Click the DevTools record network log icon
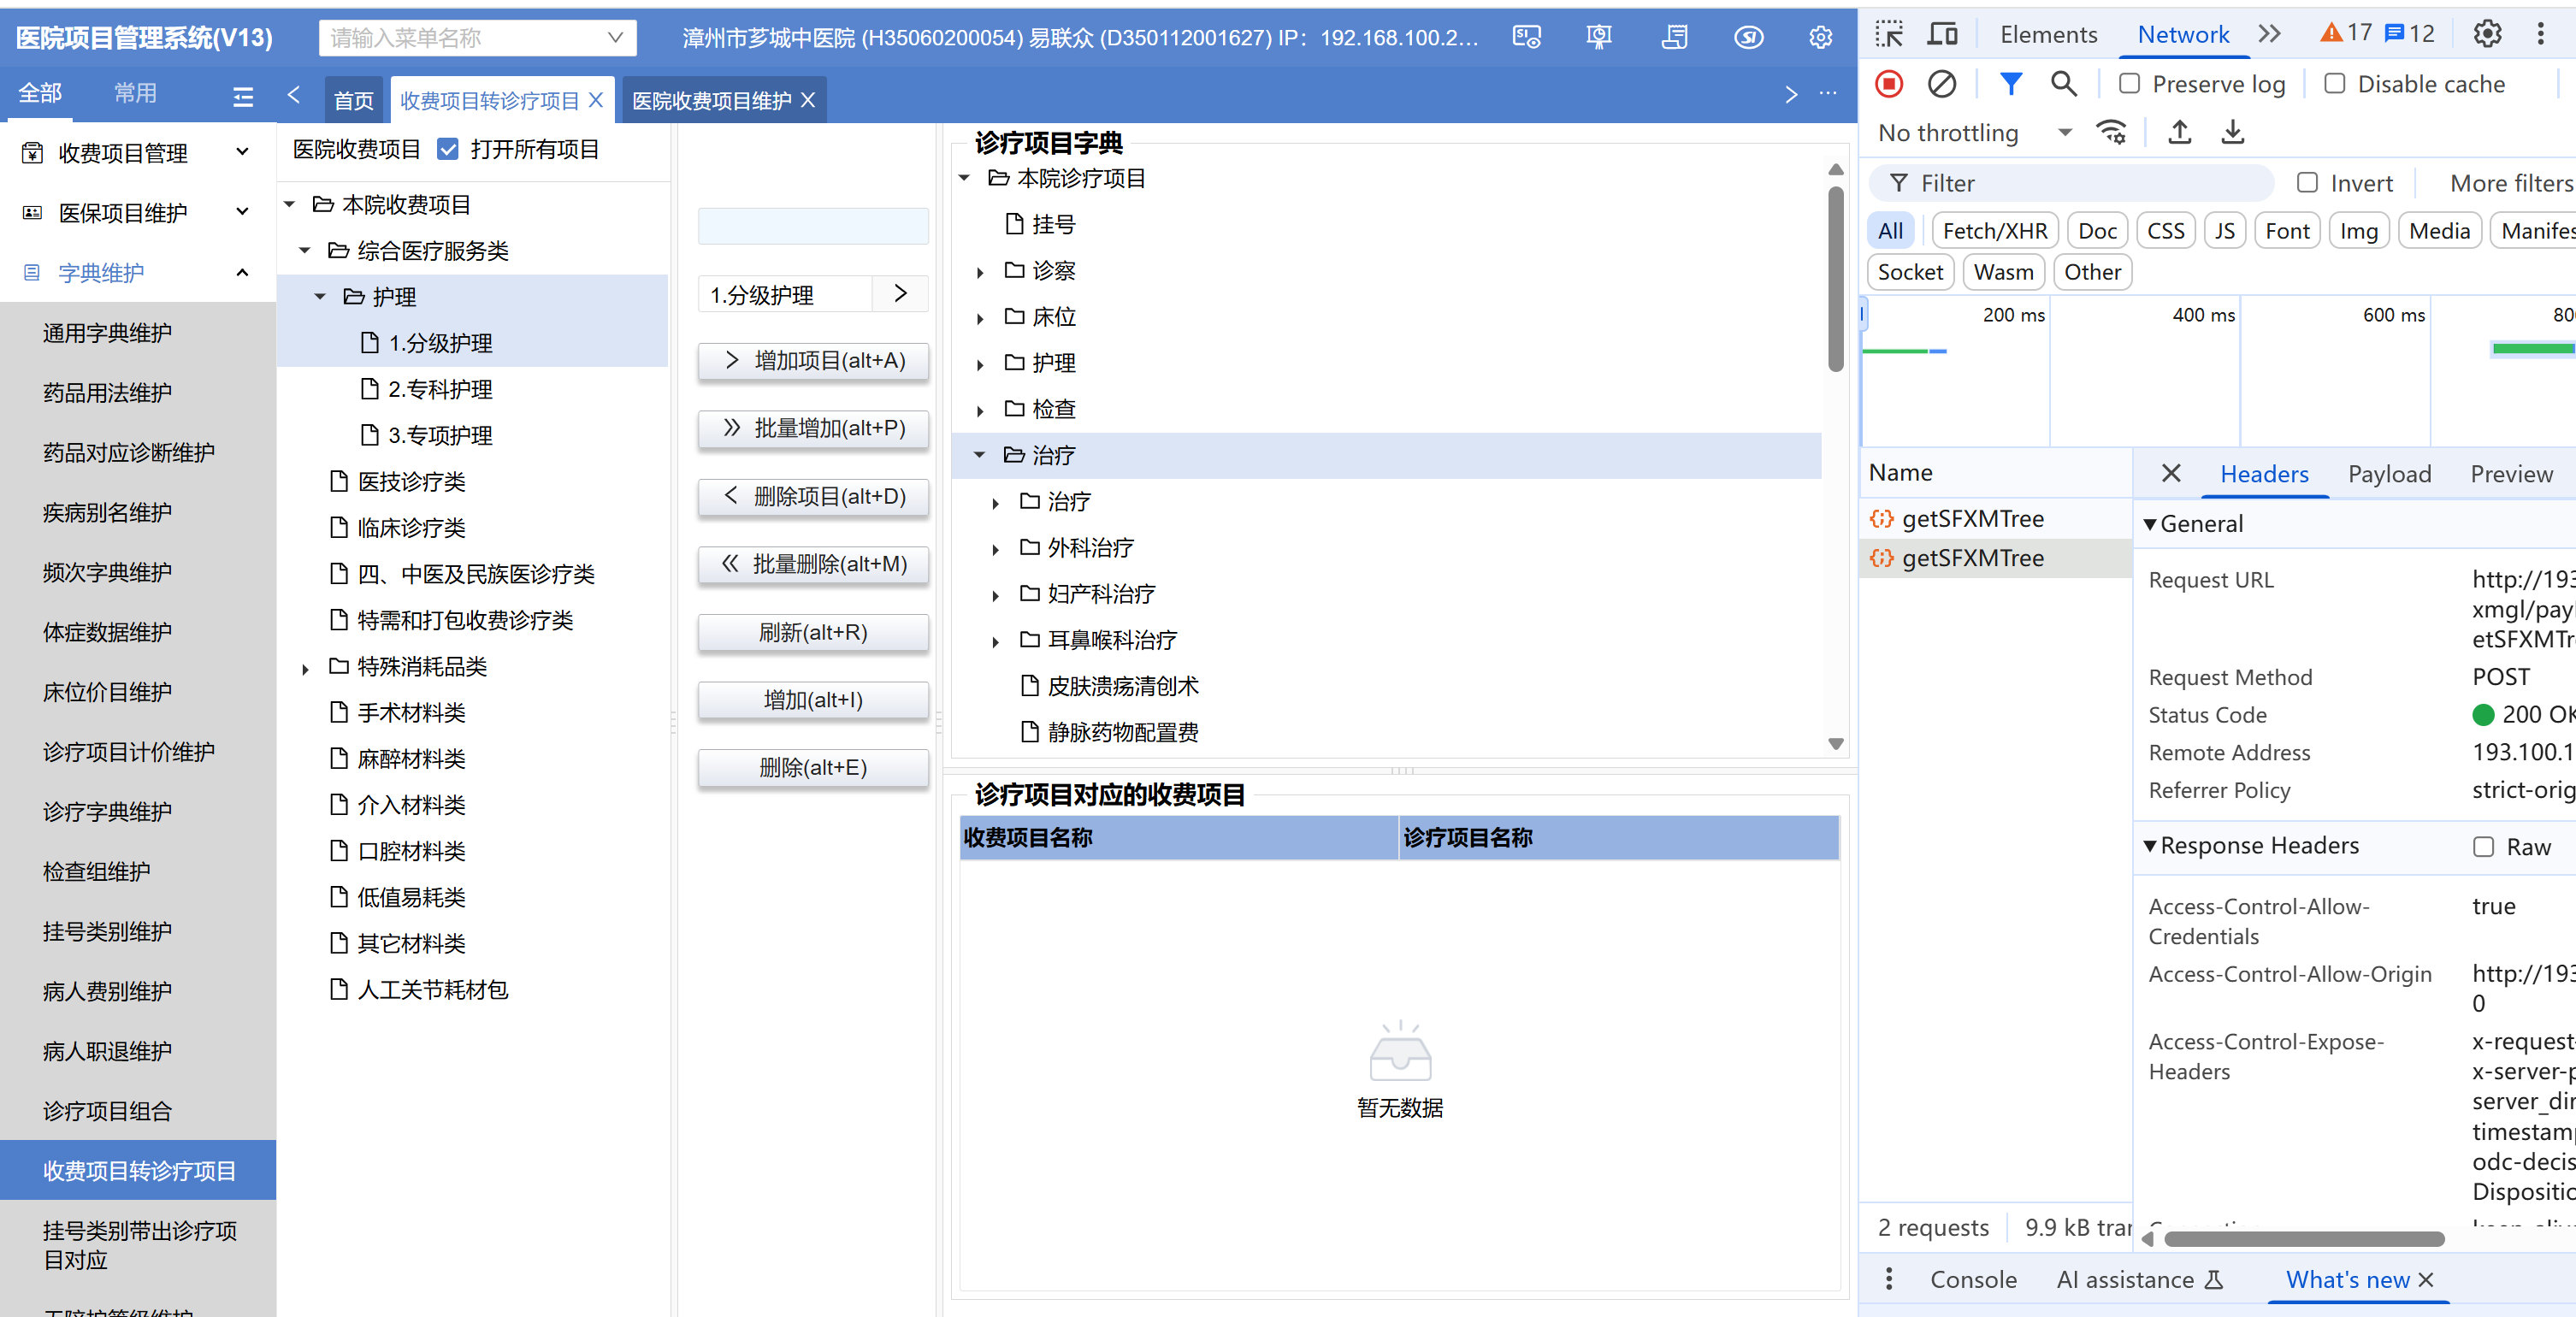 tap(1889, 84)
